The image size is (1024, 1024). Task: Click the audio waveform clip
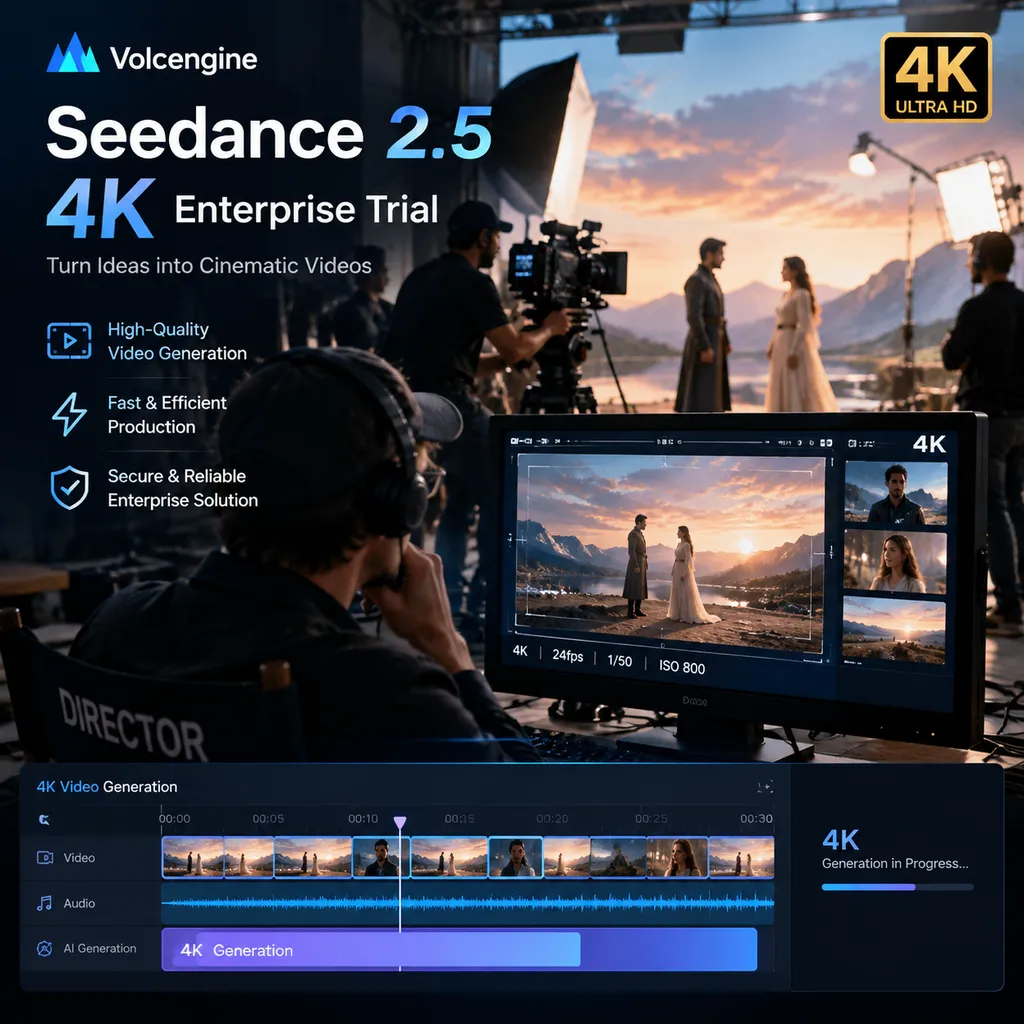pyautogui.click(x=468, y=904)
